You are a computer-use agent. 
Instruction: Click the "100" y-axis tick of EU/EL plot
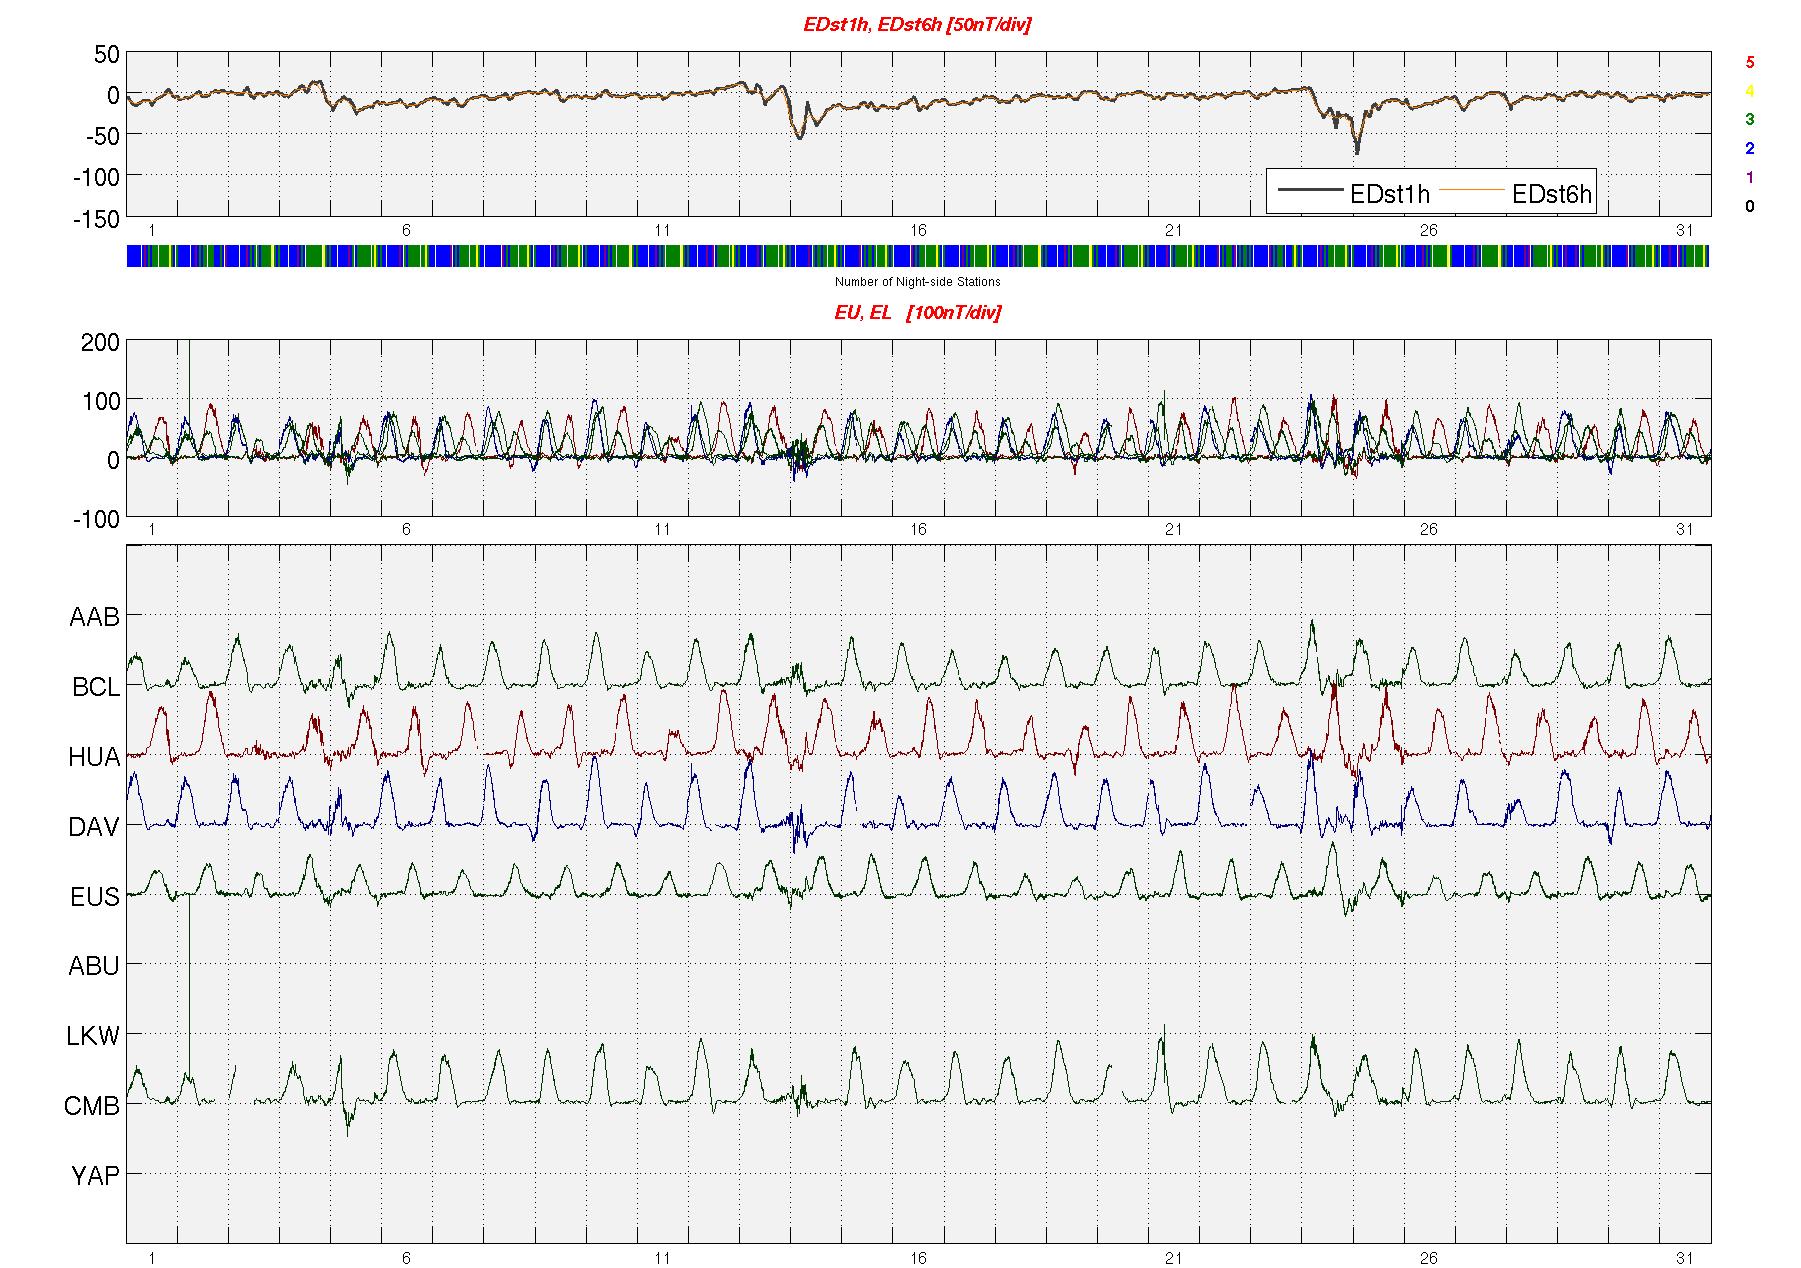pos(102,402)
